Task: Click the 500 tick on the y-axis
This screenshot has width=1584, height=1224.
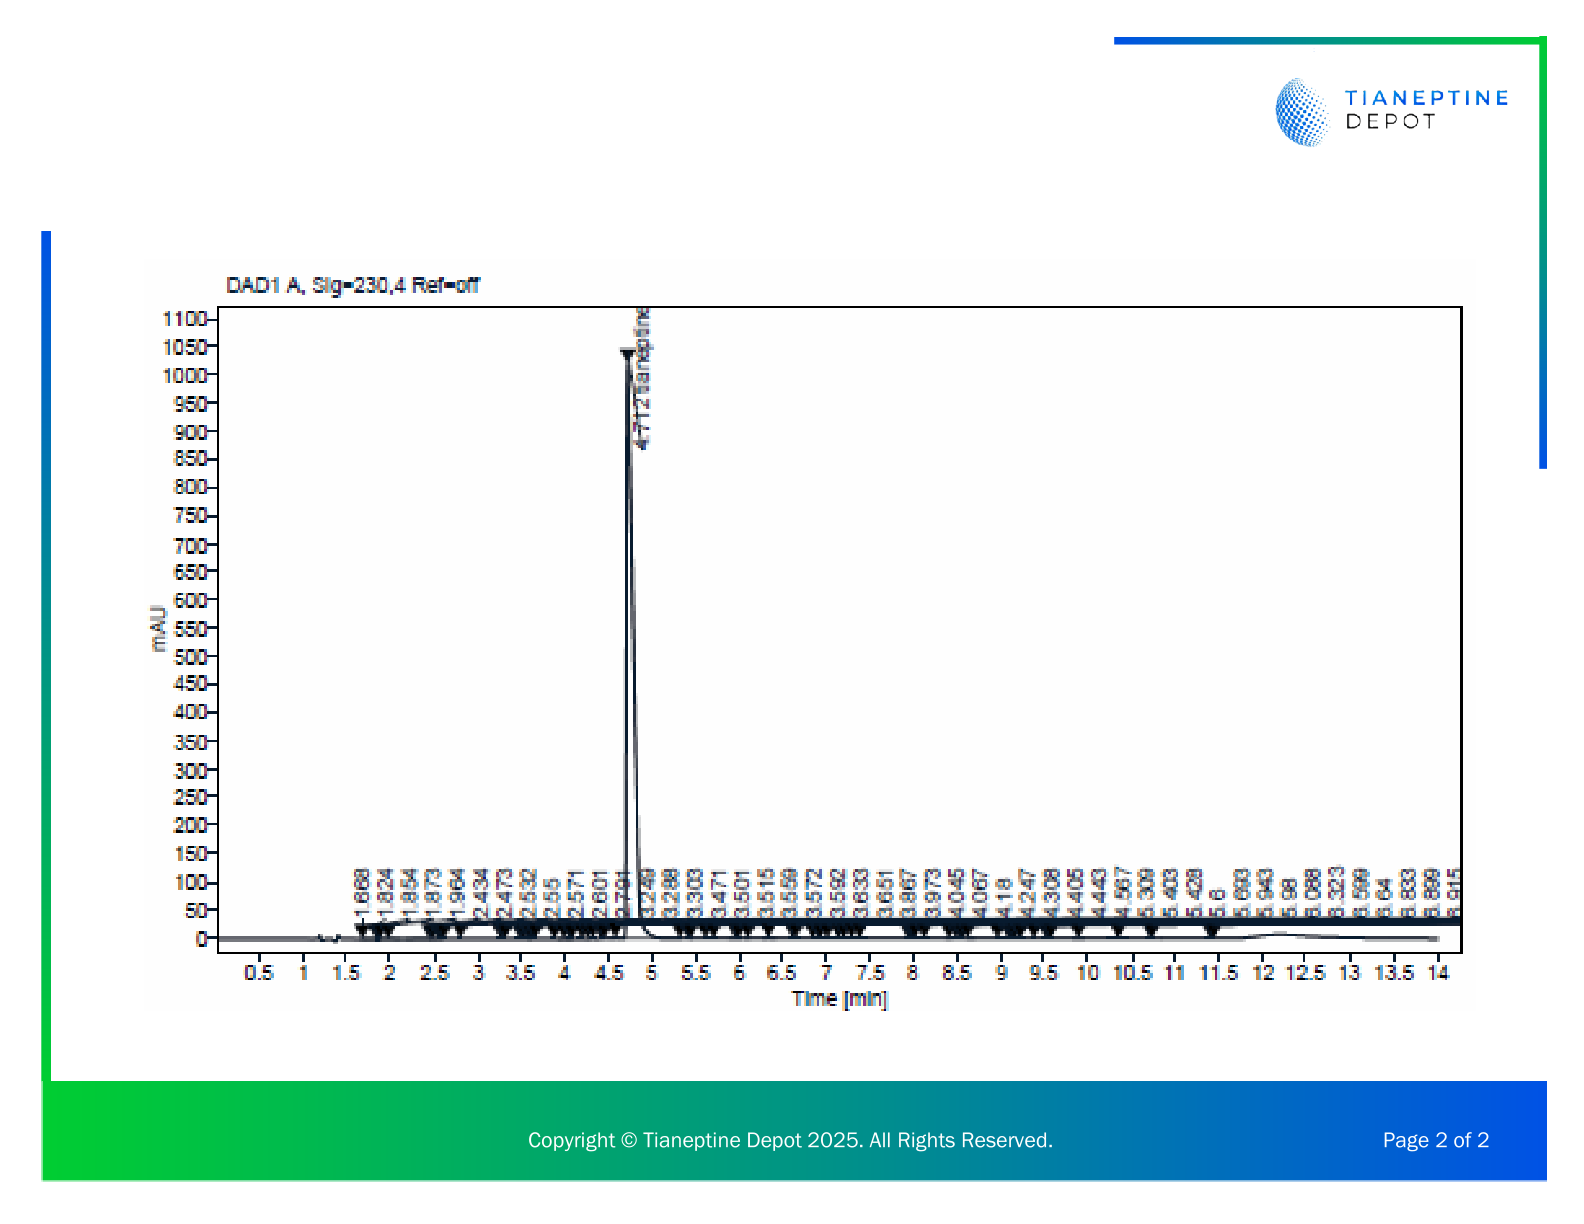Action: pos(190,657)
